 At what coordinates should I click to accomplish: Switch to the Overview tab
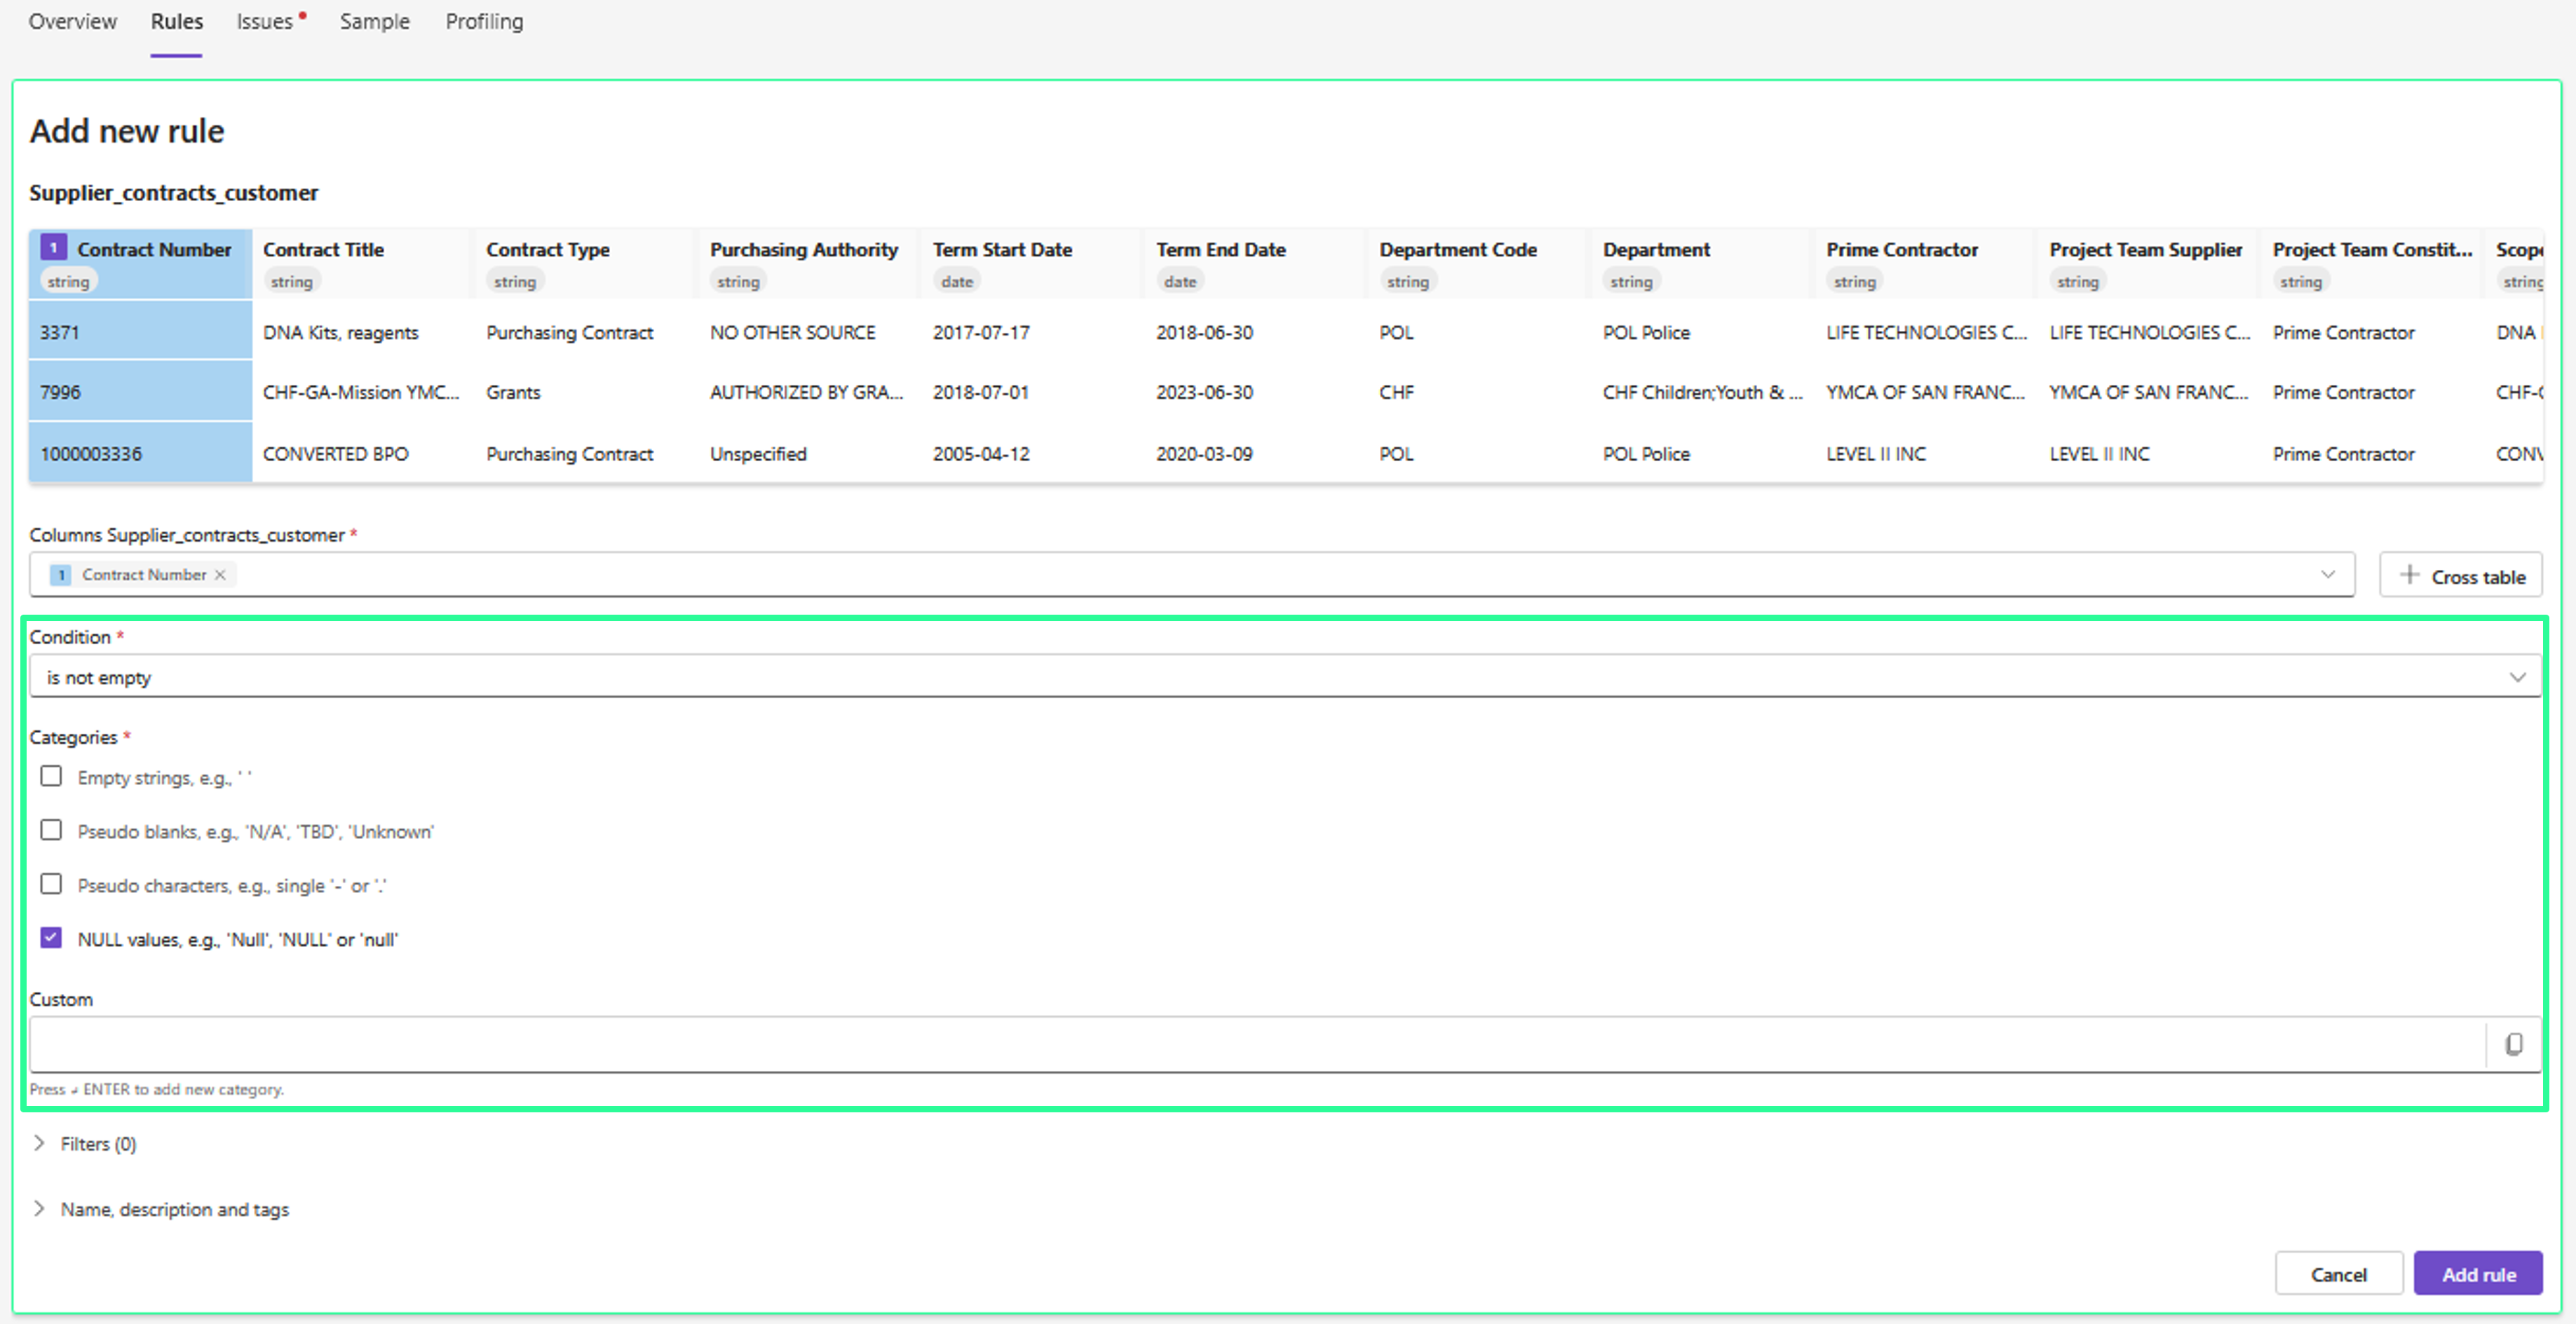[x=72, y=21]
